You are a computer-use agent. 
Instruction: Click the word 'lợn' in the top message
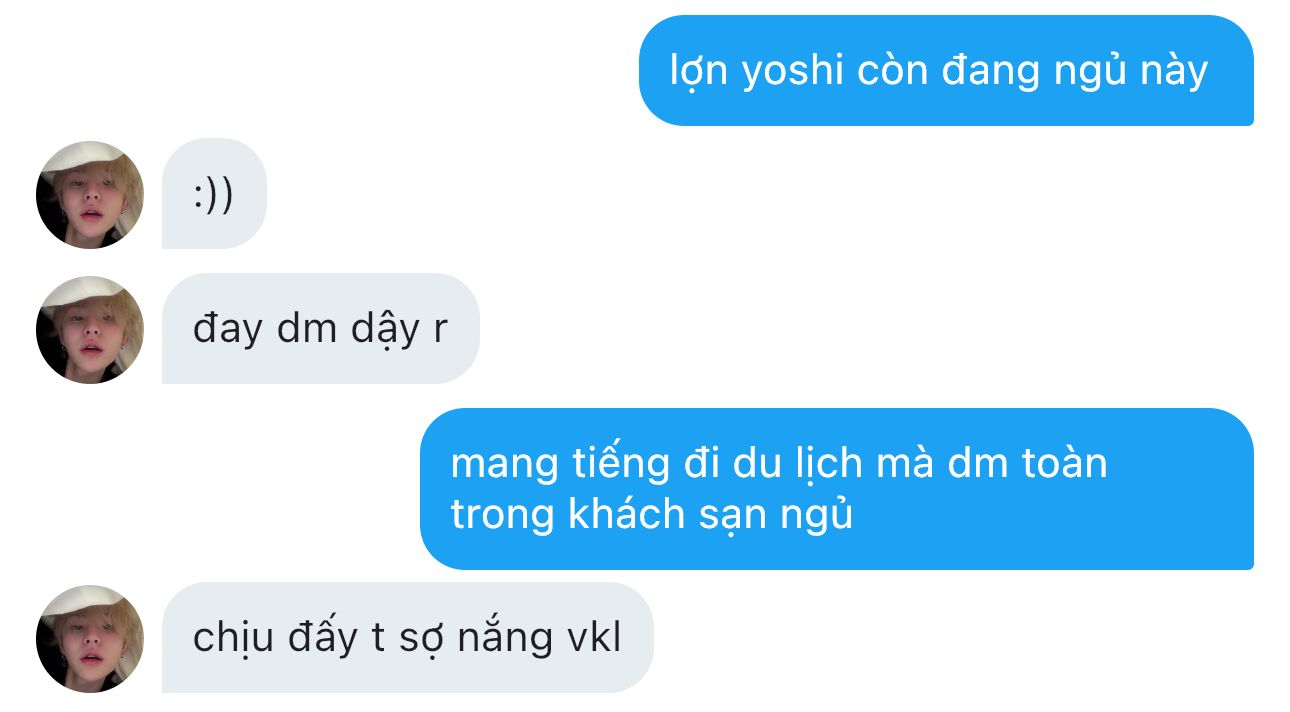click(698, 72)
